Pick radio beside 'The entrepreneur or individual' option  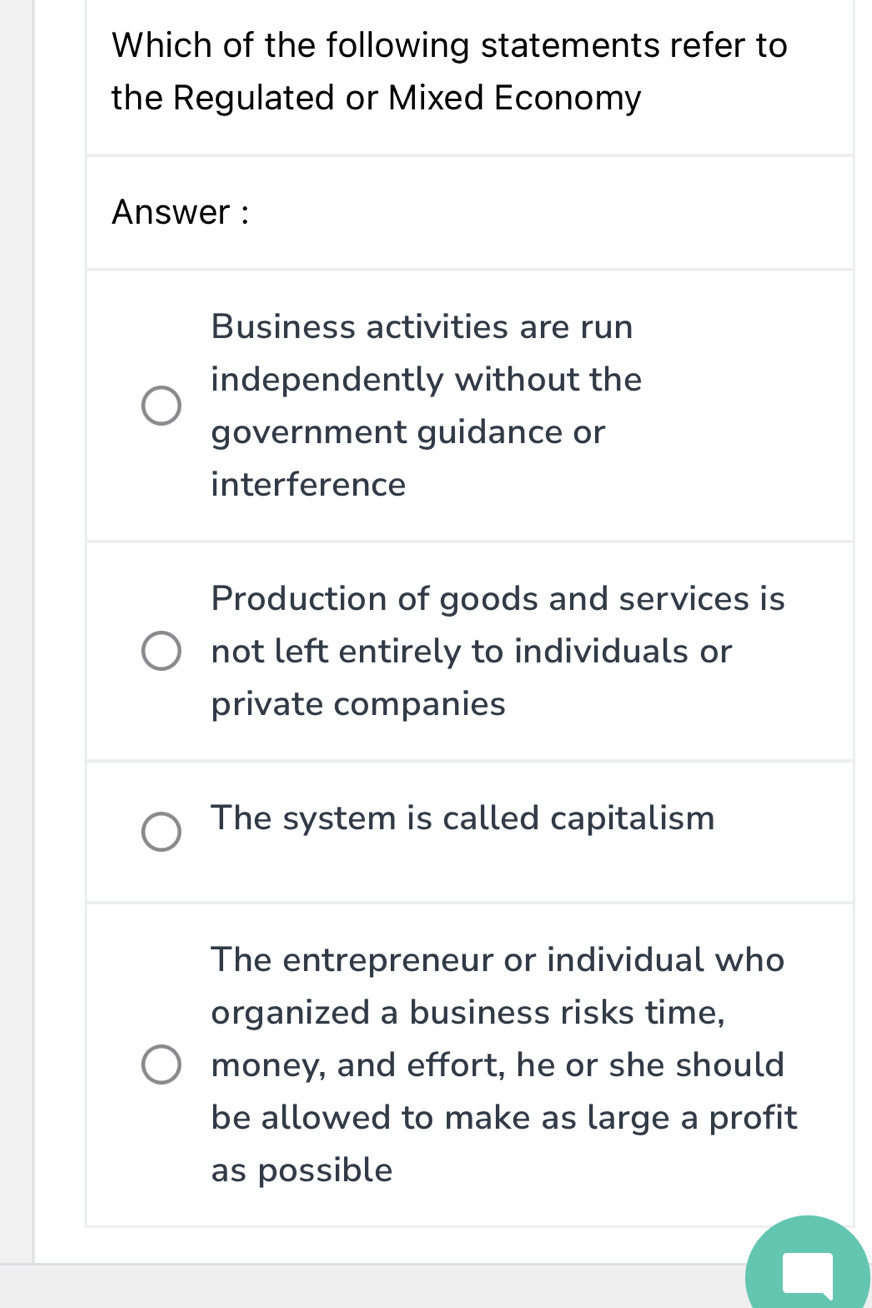[161, 1065]
